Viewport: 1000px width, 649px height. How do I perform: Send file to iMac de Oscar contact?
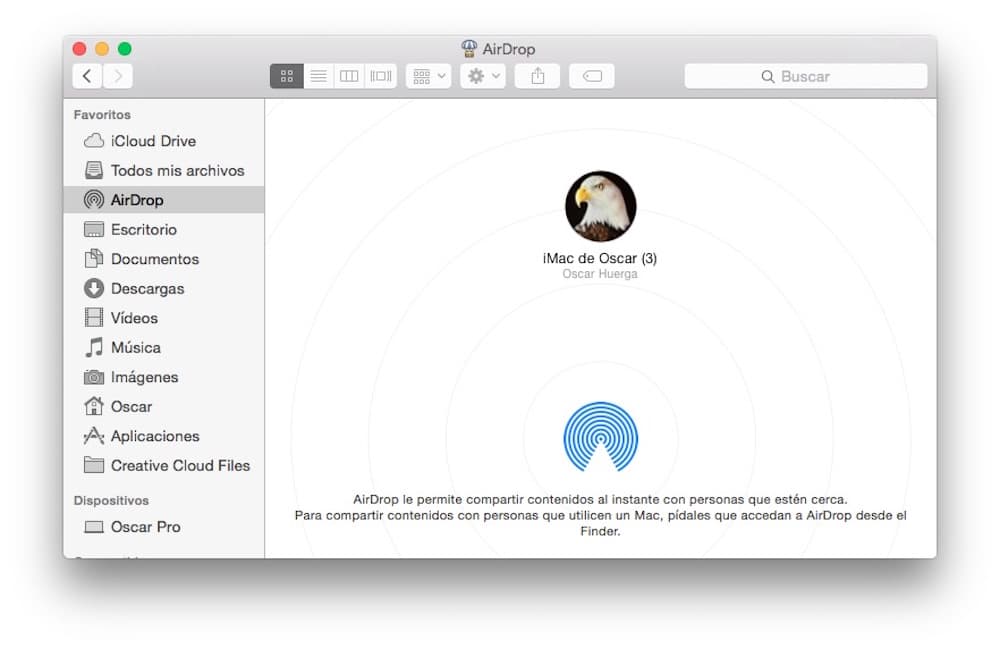(x=600, y=207)
